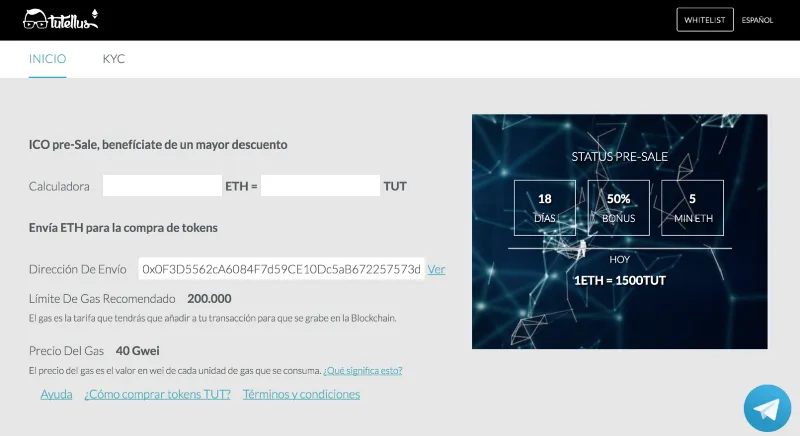This screenshot has height=436, width=800.
Task: Open the ¿Qué significa esto? link
Action: (363, 371)
